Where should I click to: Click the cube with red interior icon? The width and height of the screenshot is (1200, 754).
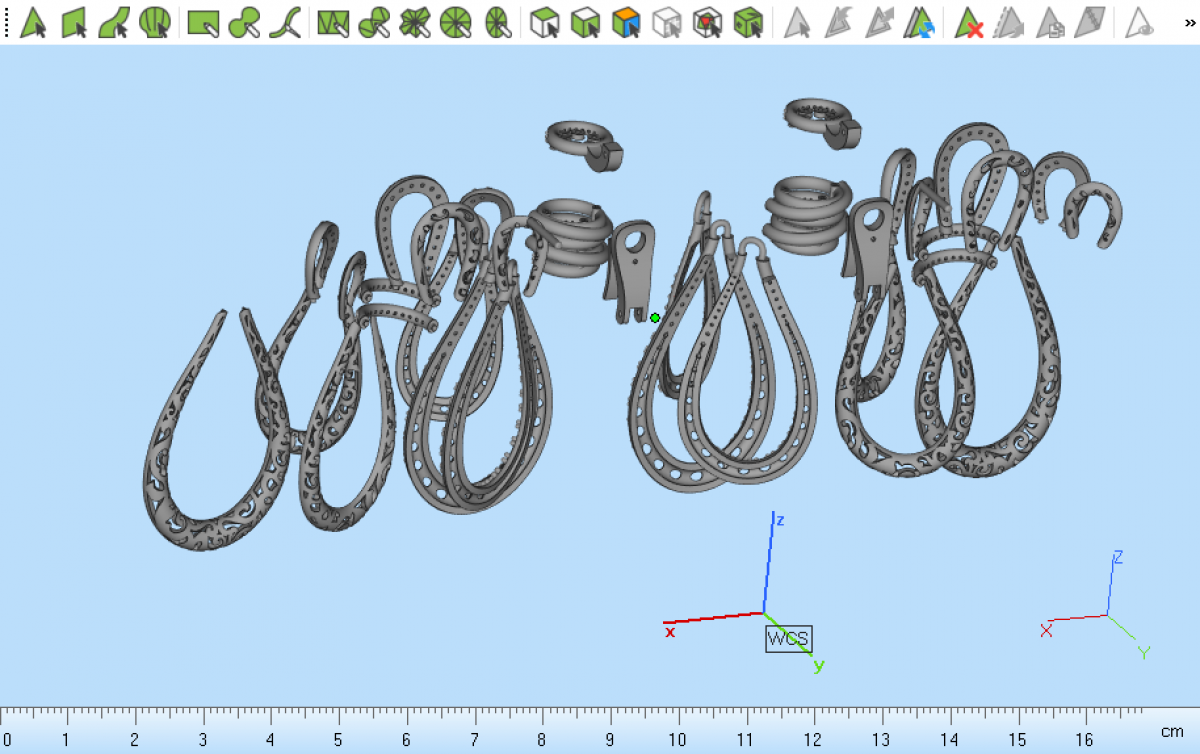click(708, 22)
